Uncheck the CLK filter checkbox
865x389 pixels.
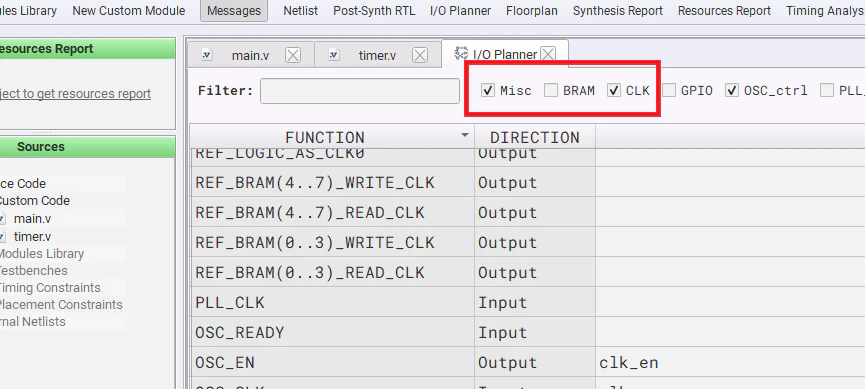point(614,90)
